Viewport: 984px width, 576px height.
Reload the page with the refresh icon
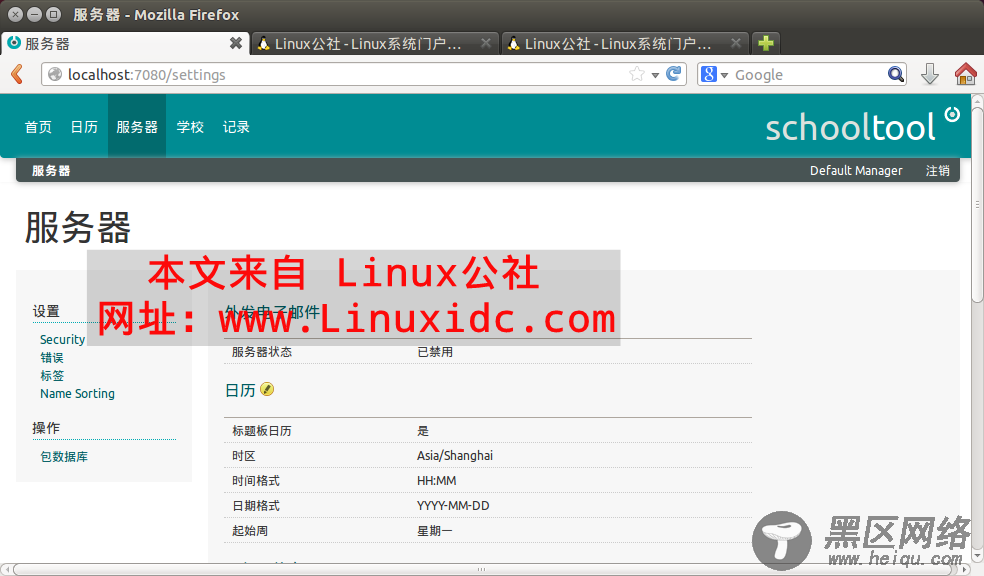[x=673, y=74]
